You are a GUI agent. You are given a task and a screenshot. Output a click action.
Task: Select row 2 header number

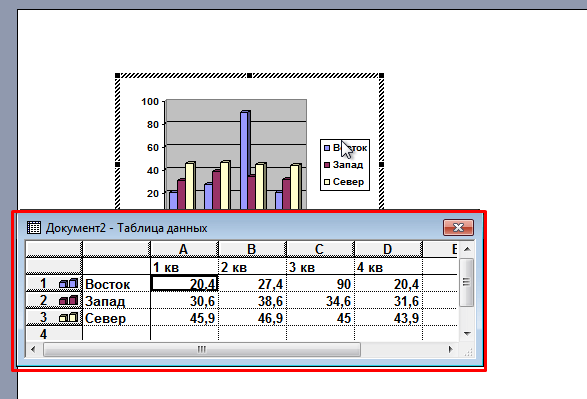(43, 300)
